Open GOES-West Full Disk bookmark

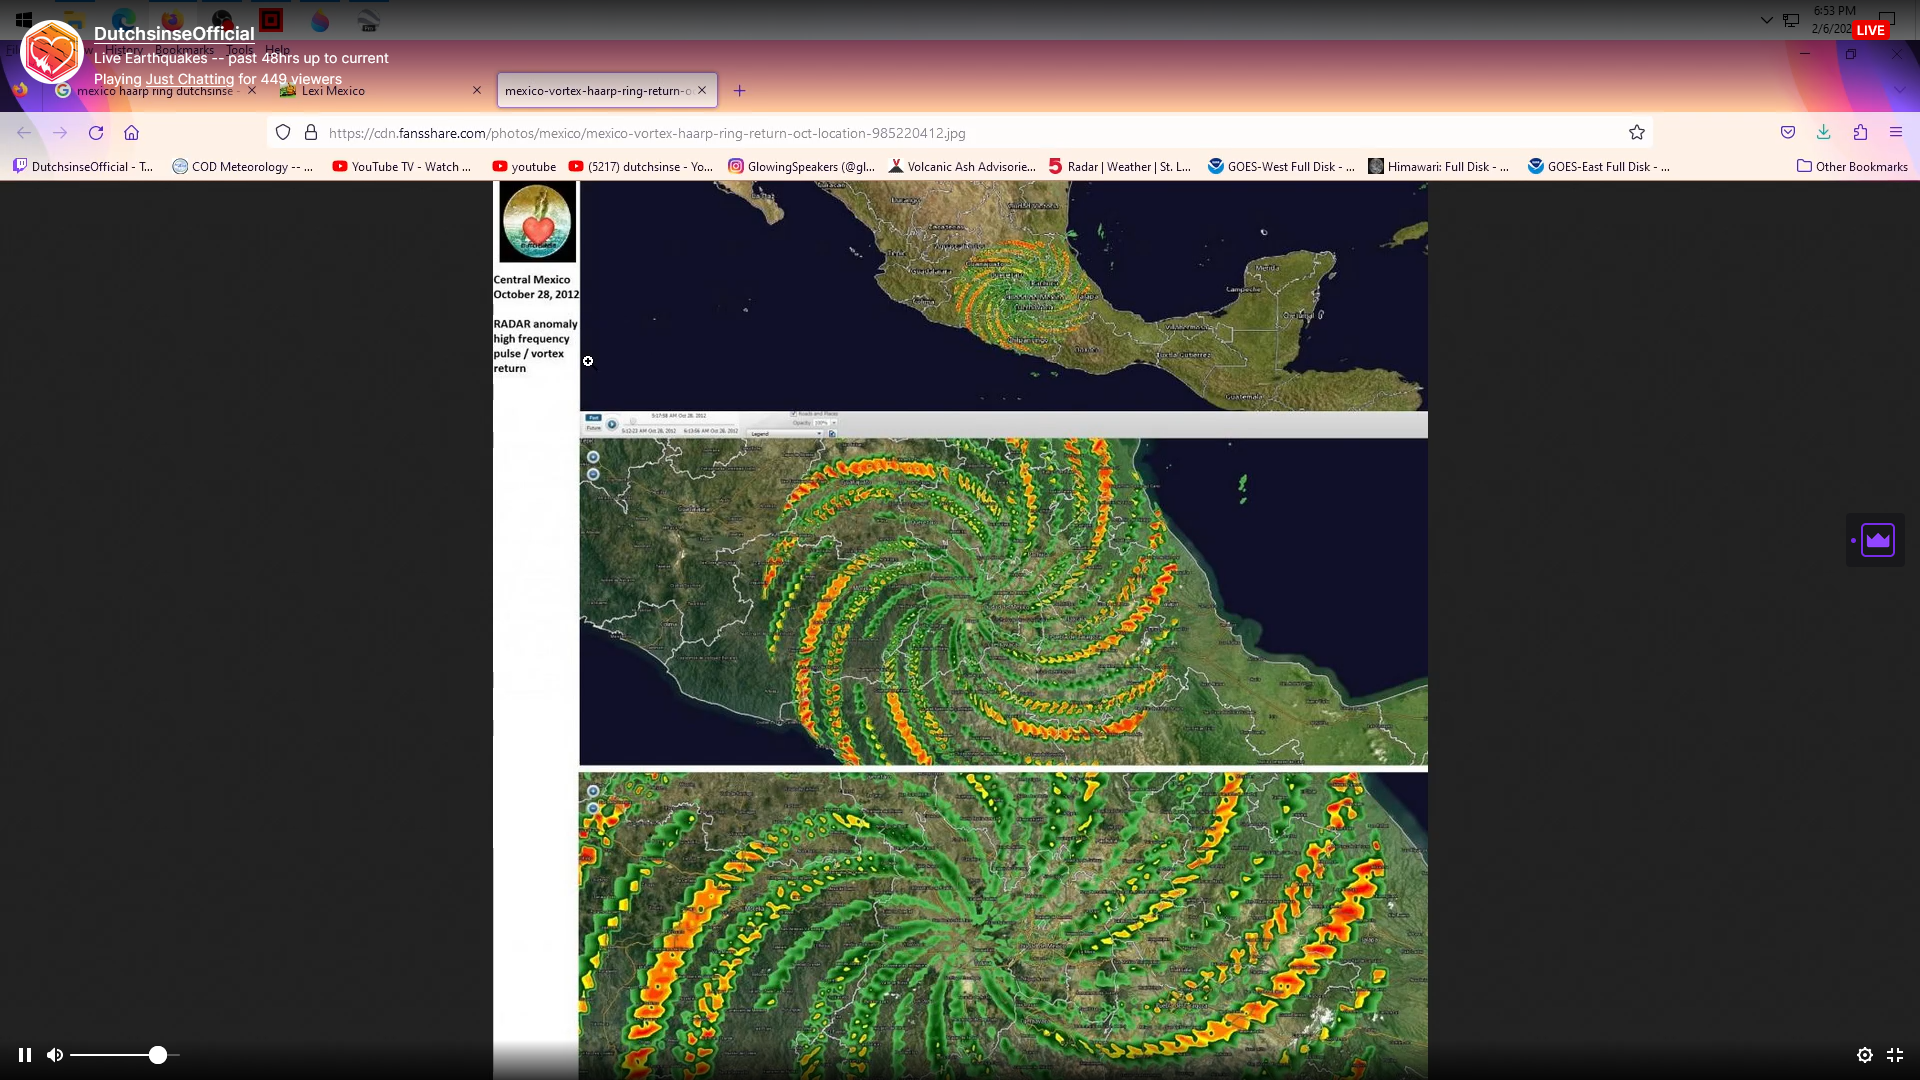pyautogui.click(x=1281, y=167)
